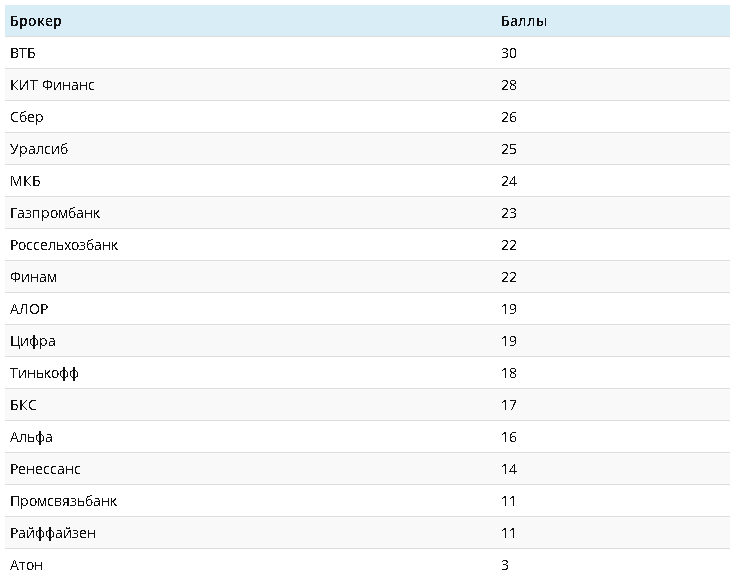This screenshot has height=584, width=734.
Task: Click the Газпромбанк broker cell
Action: pyautogui.click(x=55, y=213)
